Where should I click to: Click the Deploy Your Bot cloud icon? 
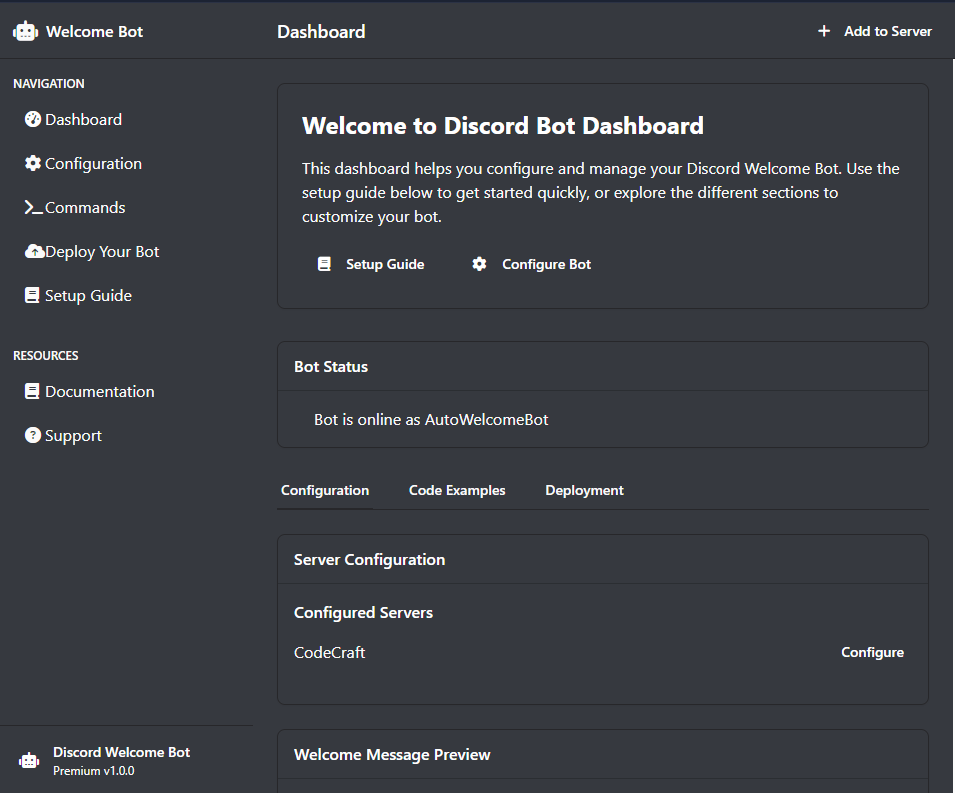pyautogui.click(x=33, y=252)
